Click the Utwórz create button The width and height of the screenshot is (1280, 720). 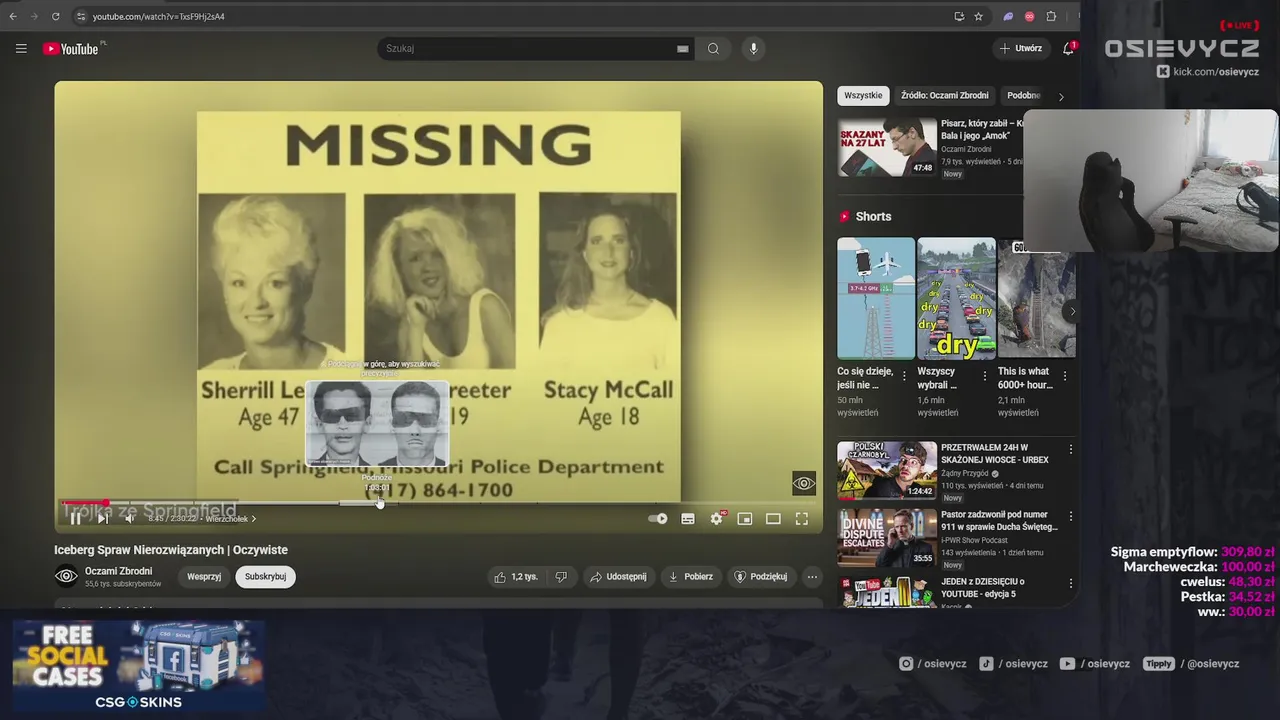tap(1020, 48)
